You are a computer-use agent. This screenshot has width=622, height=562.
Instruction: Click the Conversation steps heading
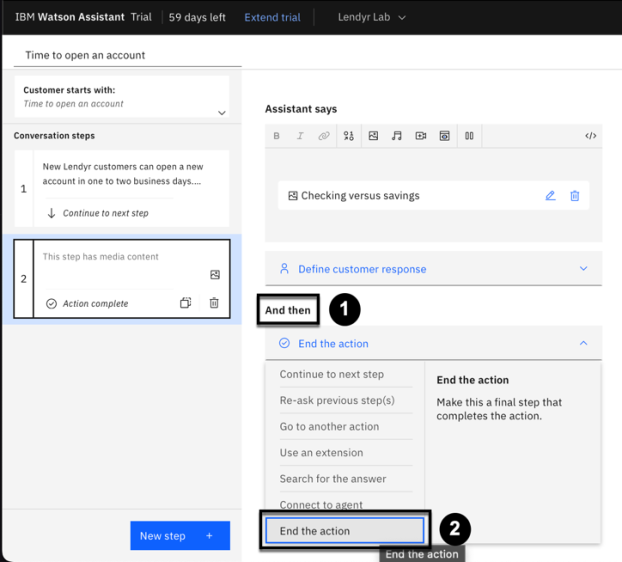coord(54,136)
